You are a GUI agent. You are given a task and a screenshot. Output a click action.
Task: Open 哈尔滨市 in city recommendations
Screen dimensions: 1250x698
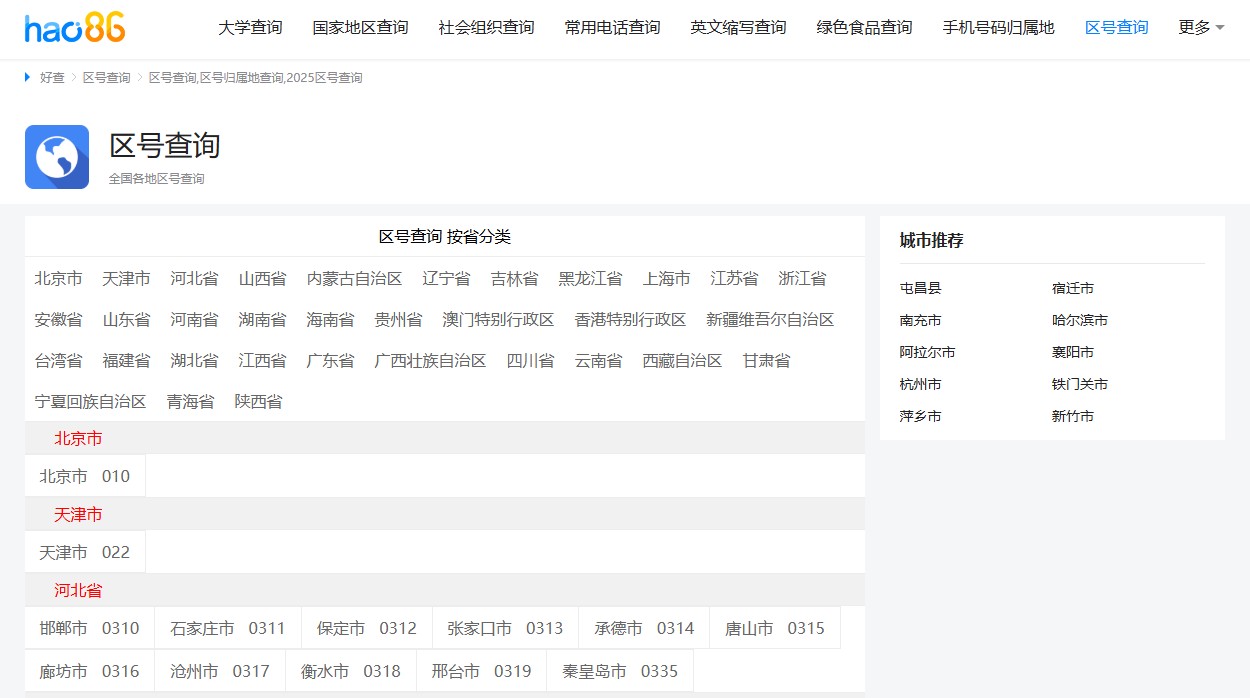(1079, 320)
